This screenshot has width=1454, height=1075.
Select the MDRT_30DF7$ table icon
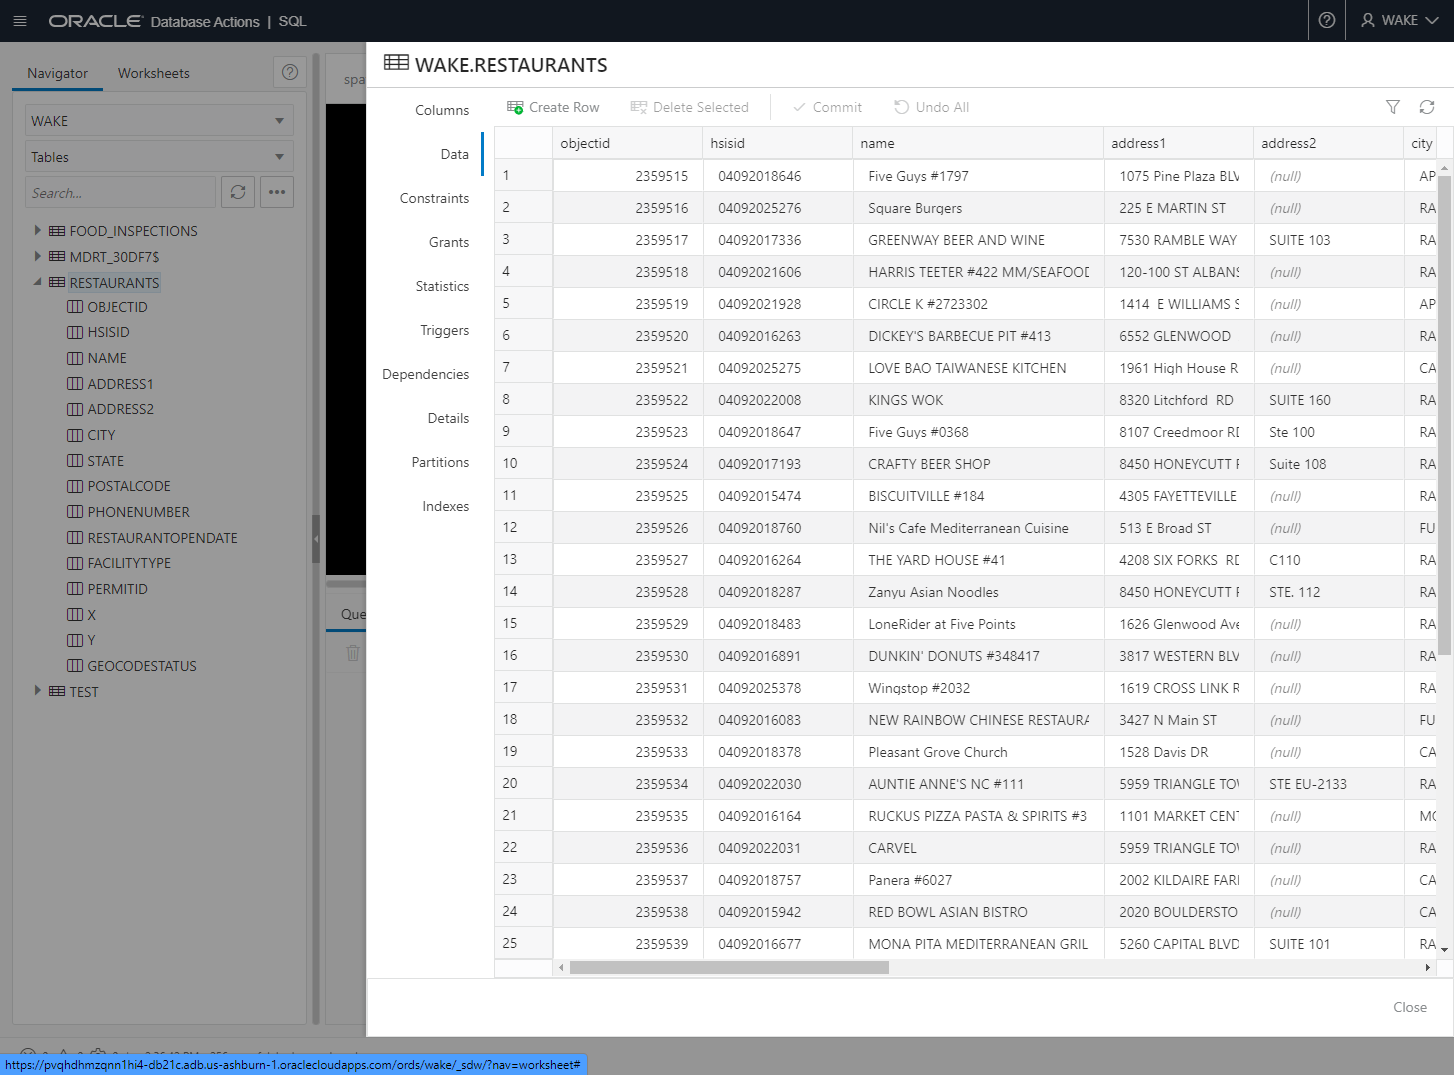57,257
